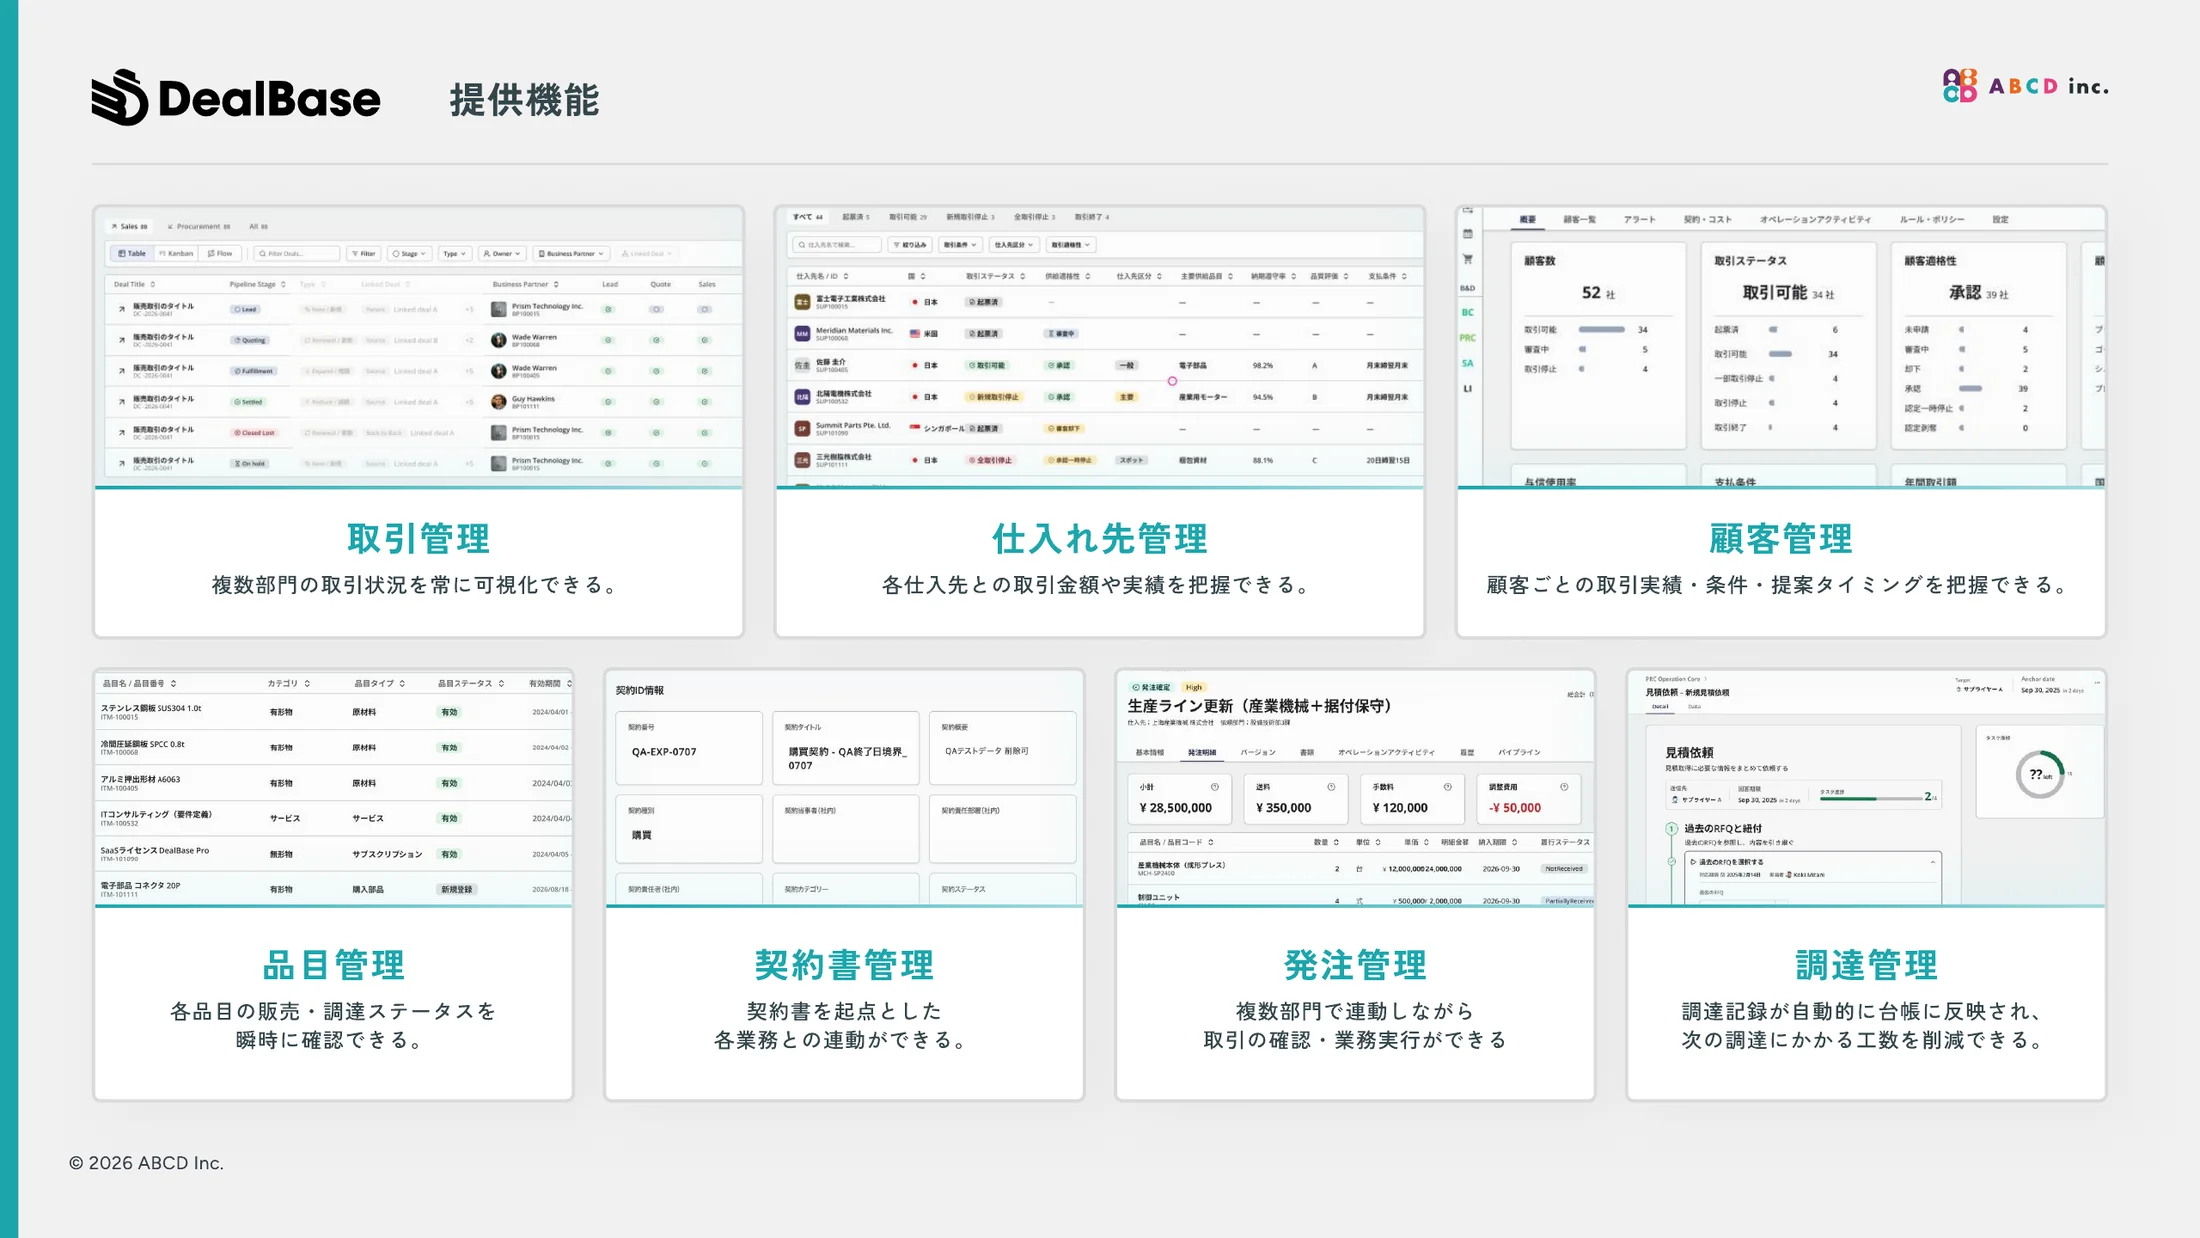The width and height of the screenshot is (2200, 1238).
Task: Open the 仕入先区分 dropdown
Action: tap(1012, 245)
